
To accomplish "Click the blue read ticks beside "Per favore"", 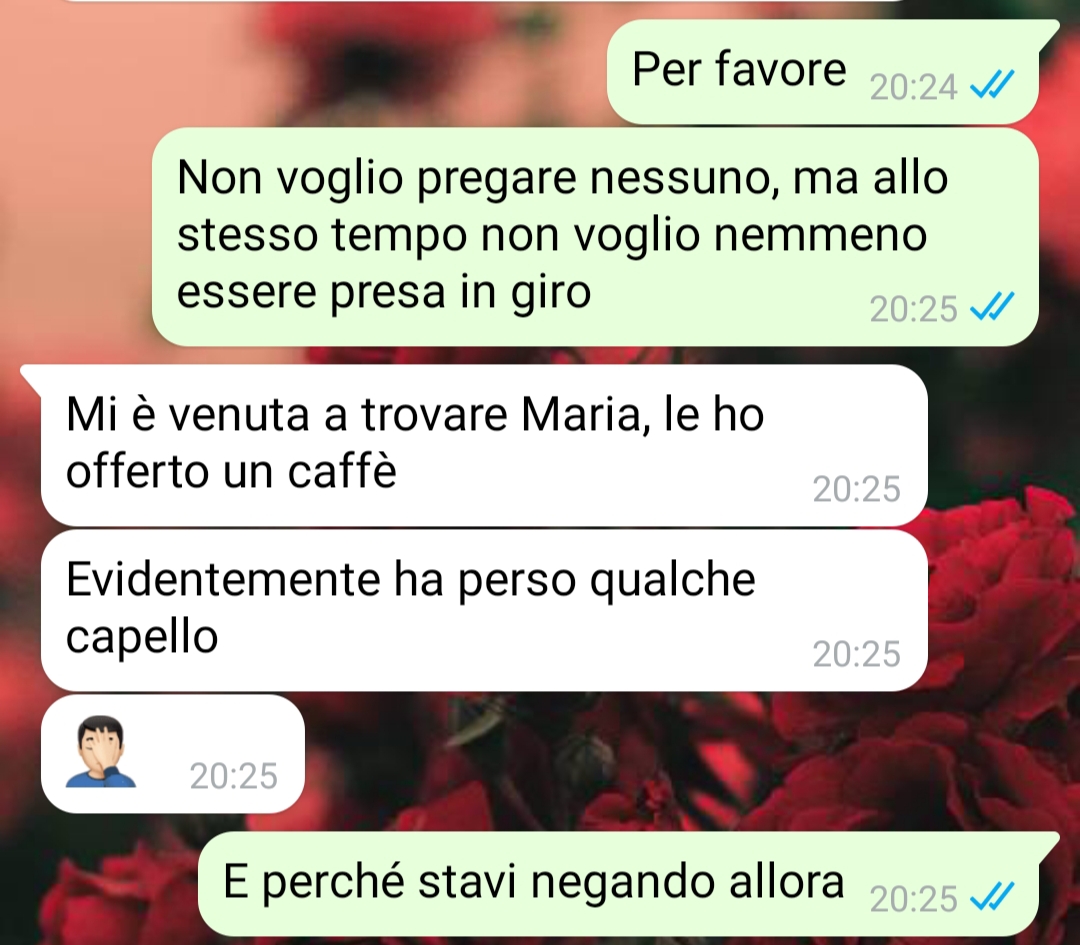I will coord(992,85).
